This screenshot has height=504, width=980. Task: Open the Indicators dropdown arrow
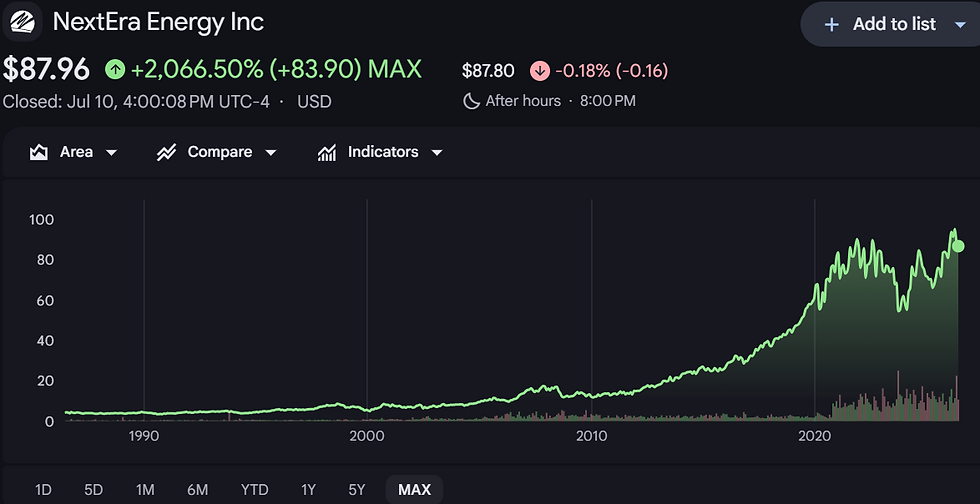437,153
